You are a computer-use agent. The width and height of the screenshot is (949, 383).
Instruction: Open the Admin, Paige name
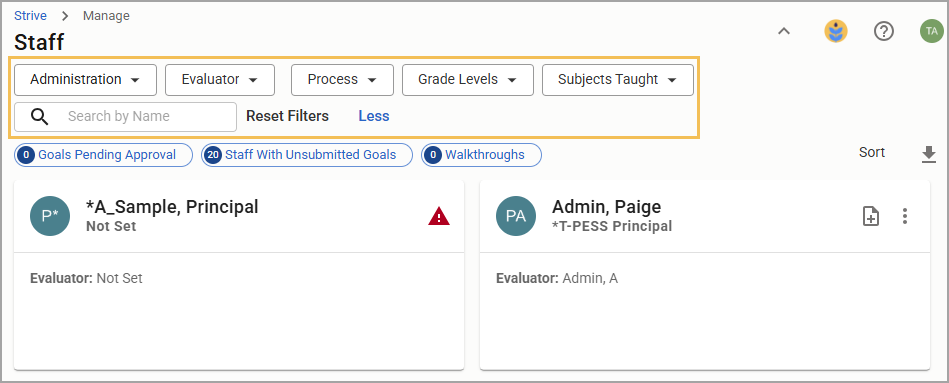coord(606,207)
